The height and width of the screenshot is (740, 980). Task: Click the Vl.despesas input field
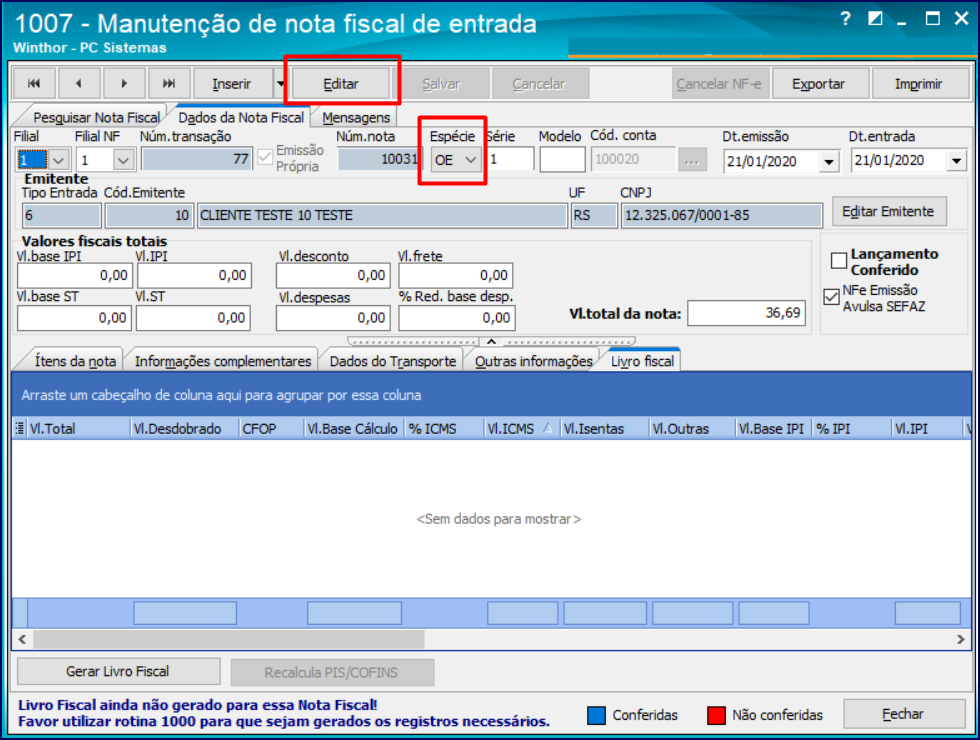[333, 318]
